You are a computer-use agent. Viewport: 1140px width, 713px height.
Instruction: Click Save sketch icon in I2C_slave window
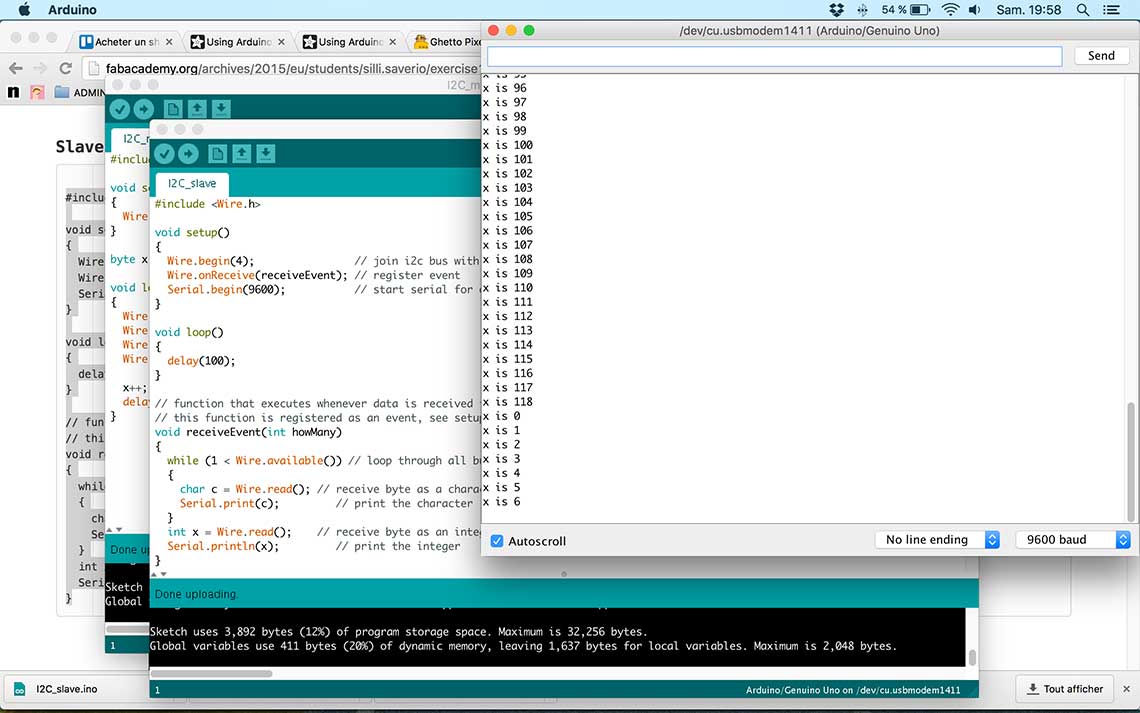[x=265, y=153]
